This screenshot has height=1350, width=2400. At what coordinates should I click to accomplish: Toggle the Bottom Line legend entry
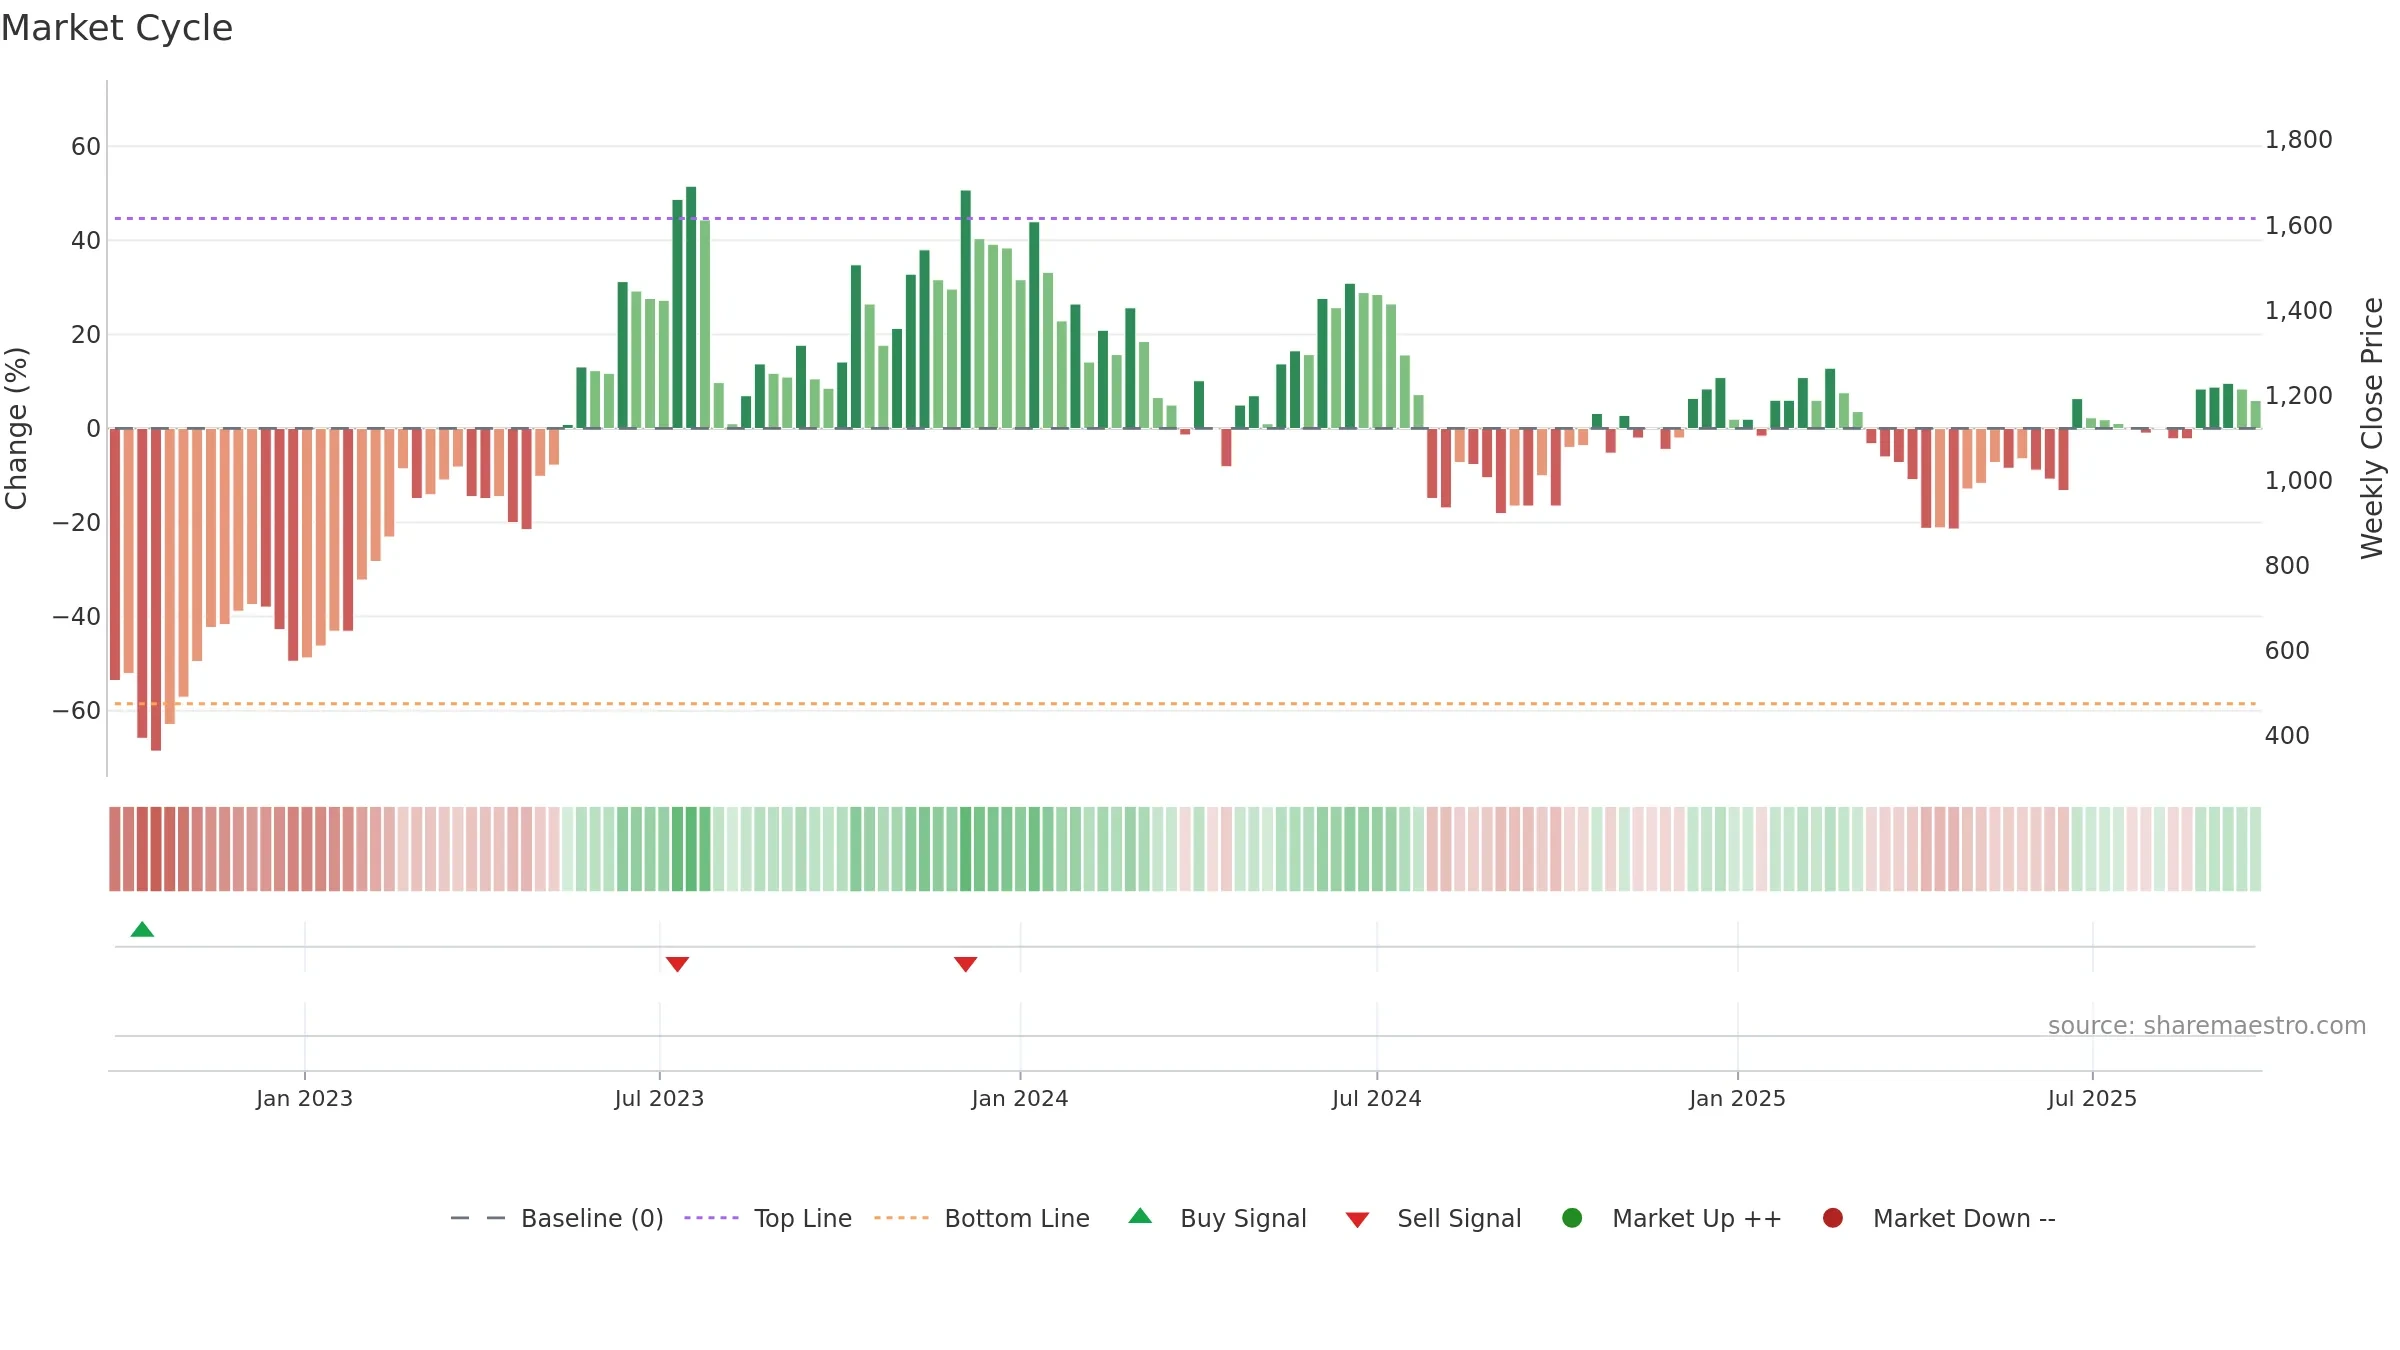point(982,1218)
